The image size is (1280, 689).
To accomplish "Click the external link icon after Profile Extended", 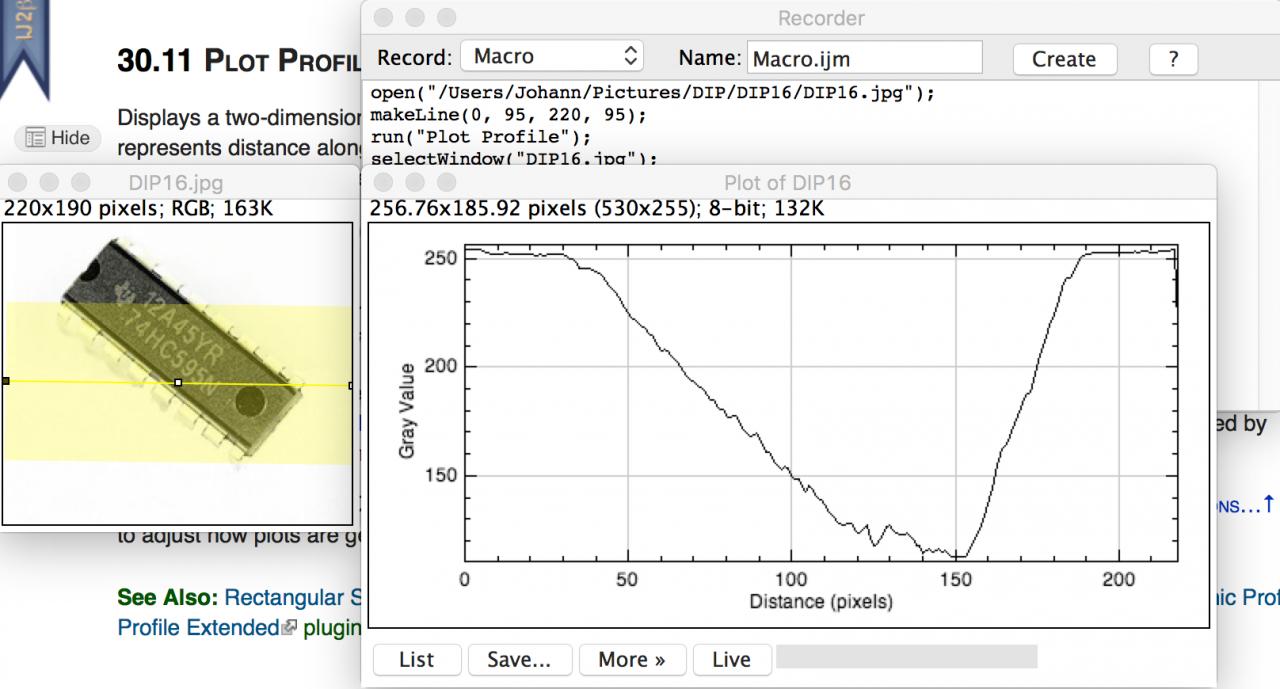I will (290, 628).
